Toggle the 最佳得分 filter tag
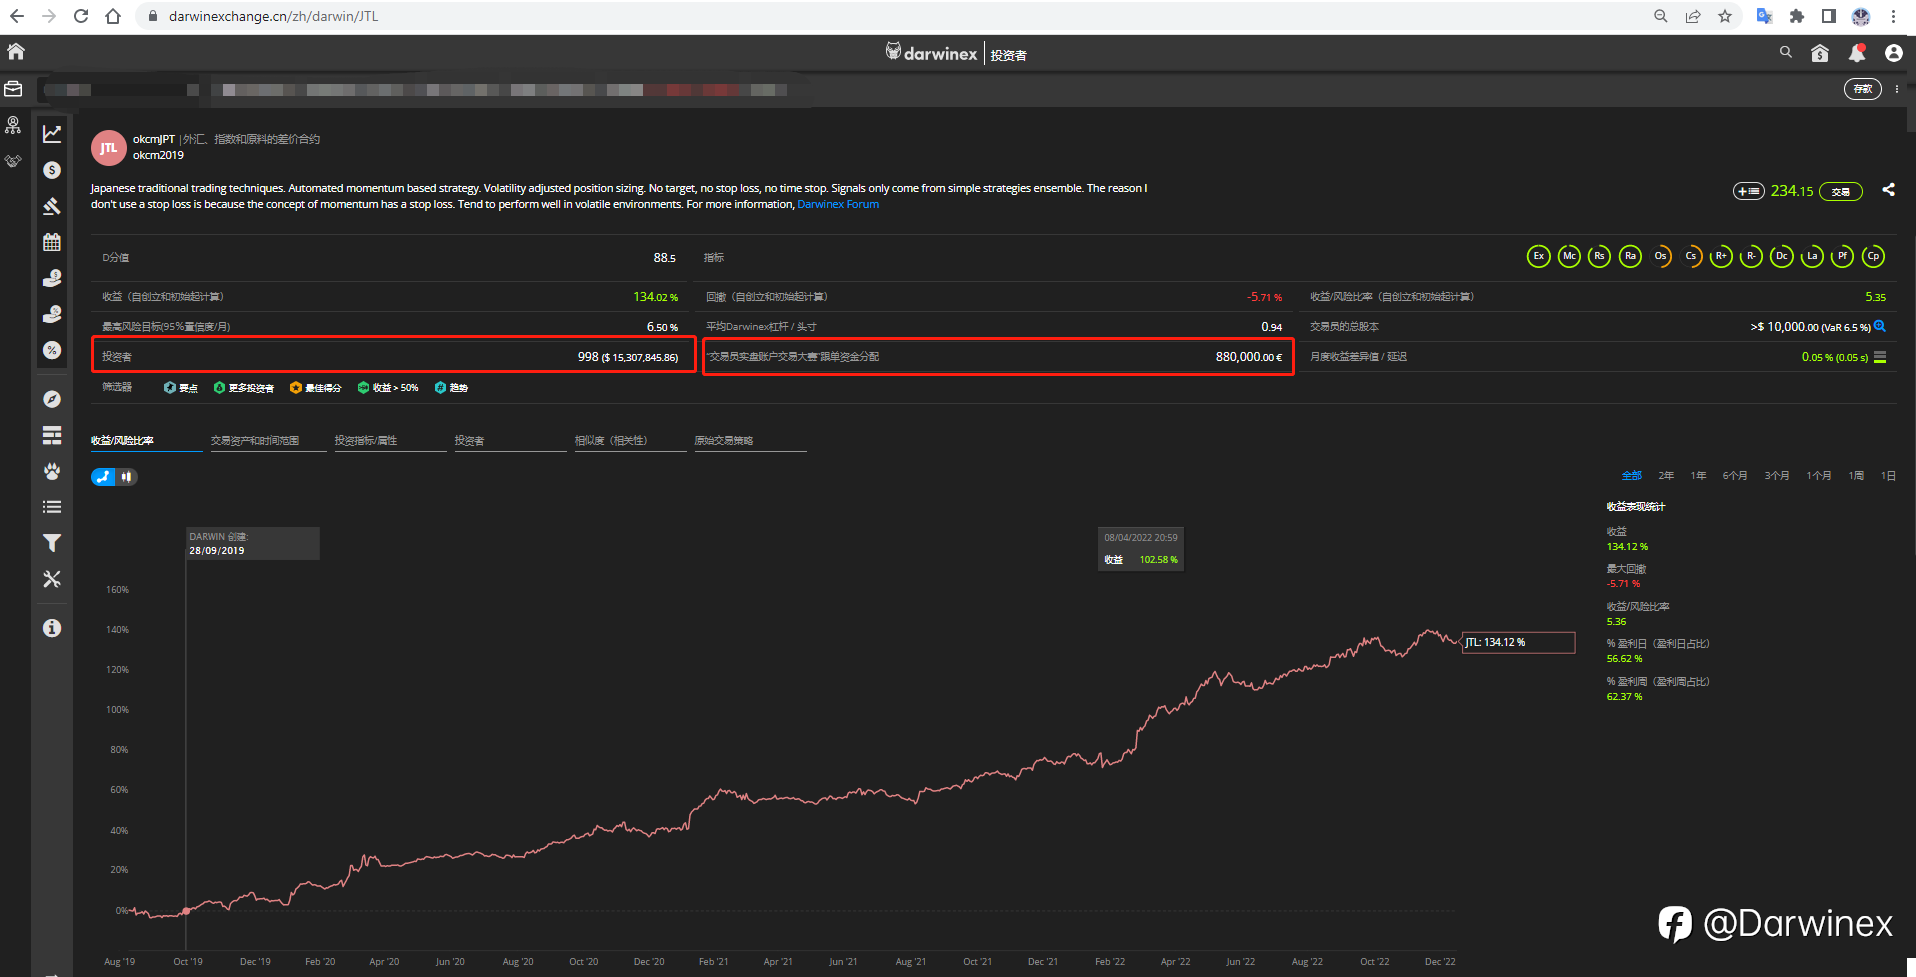The width and height of the screenshot is (1916, 977). [315, 388]
